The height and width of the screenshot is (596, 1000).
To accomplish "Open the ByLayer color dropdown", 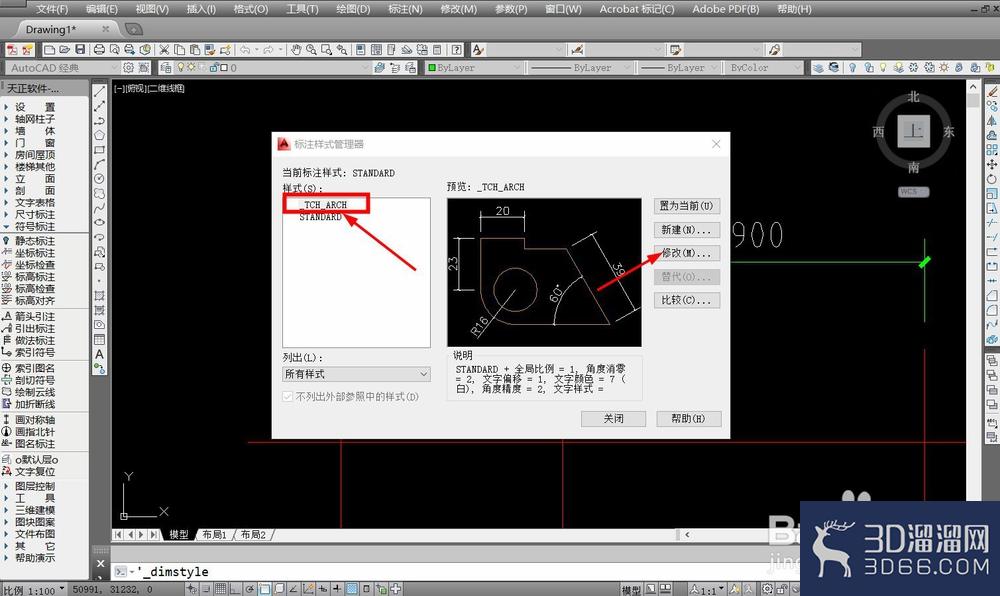I will [474, 68].
